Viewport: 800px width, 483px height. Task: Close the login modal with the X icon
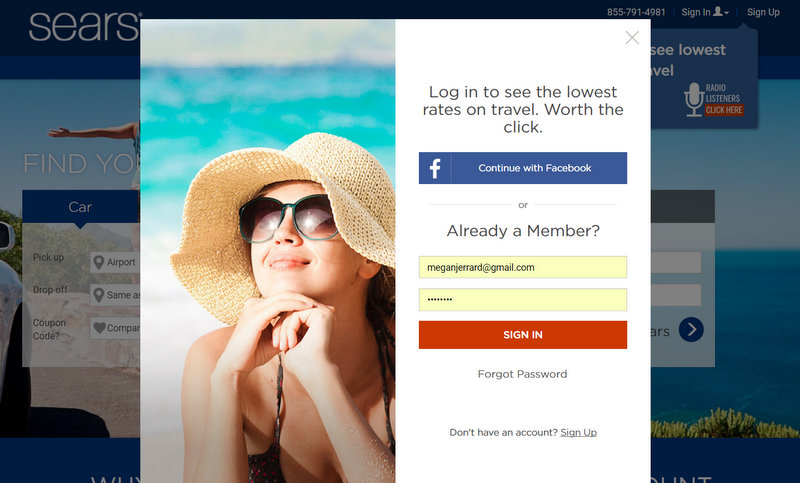(x=632, y=38)
